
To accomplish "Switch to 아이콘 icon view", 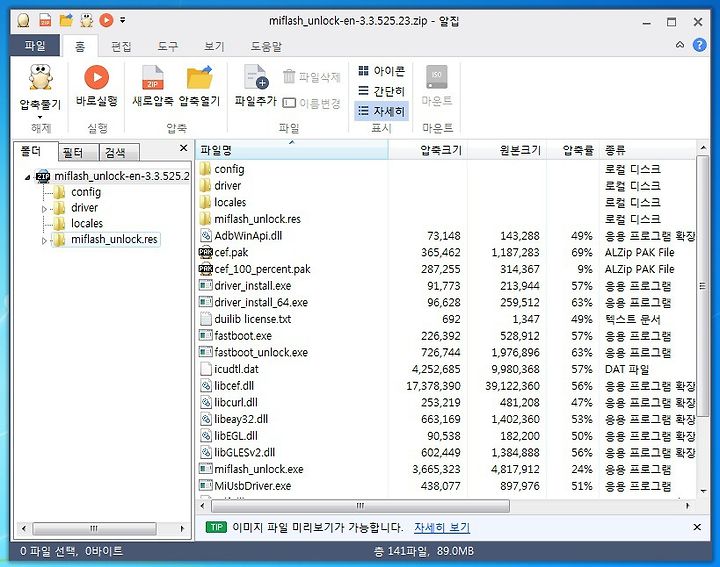I will point(382,71).
